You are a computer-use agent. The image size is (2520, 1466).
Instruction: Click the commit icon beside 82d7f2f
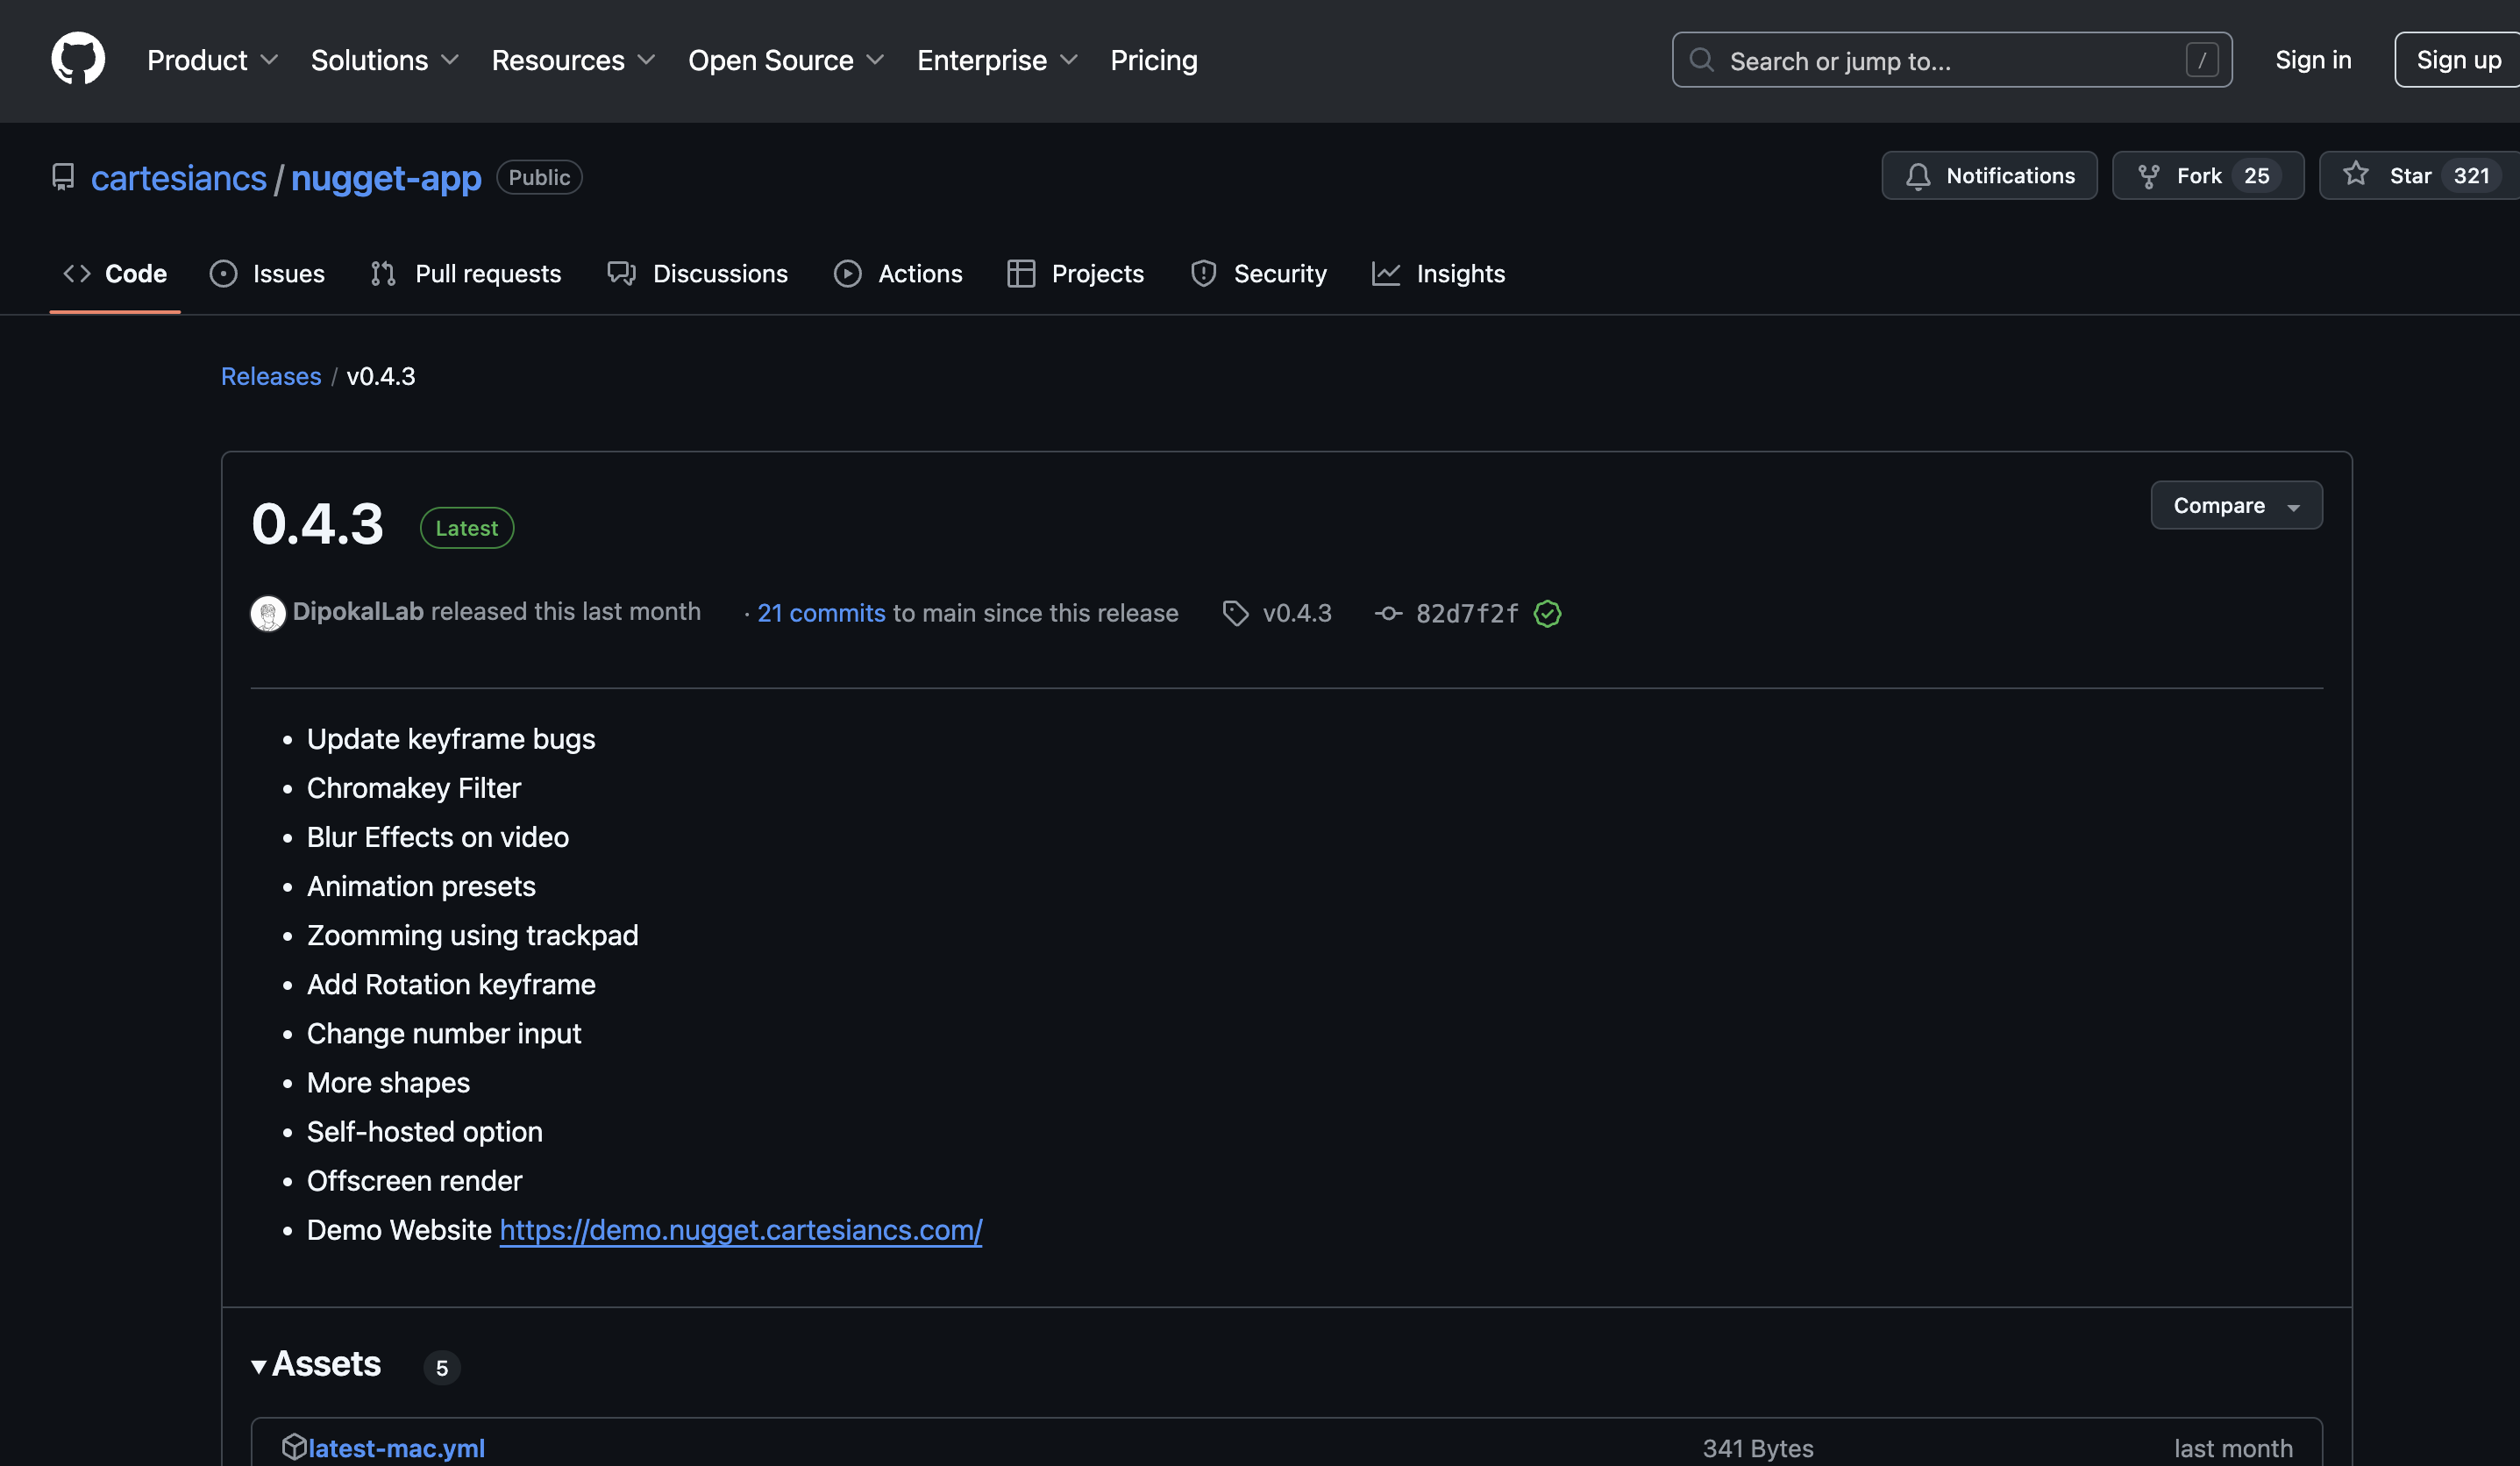pyautogui.click(x=1388, y=613)
